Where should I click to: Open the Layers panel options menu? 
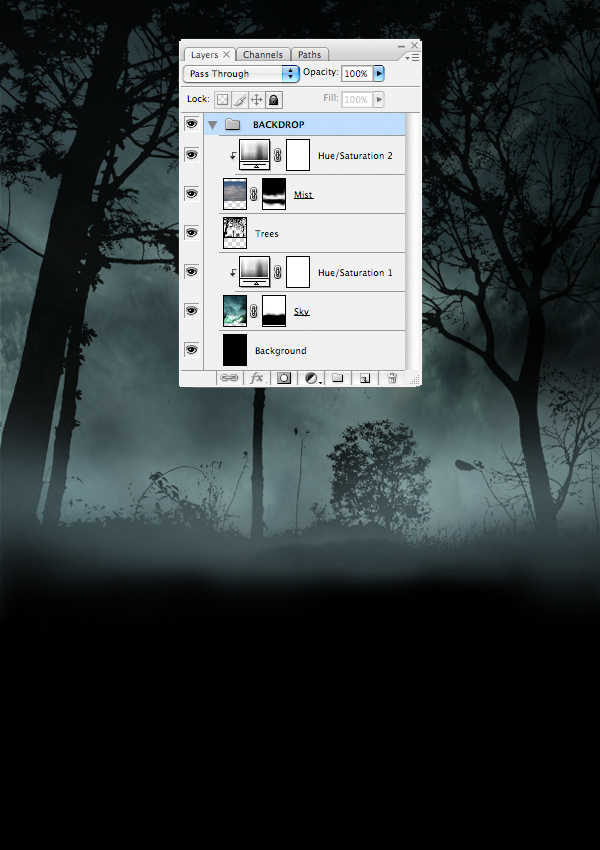[x=412, y=57]
